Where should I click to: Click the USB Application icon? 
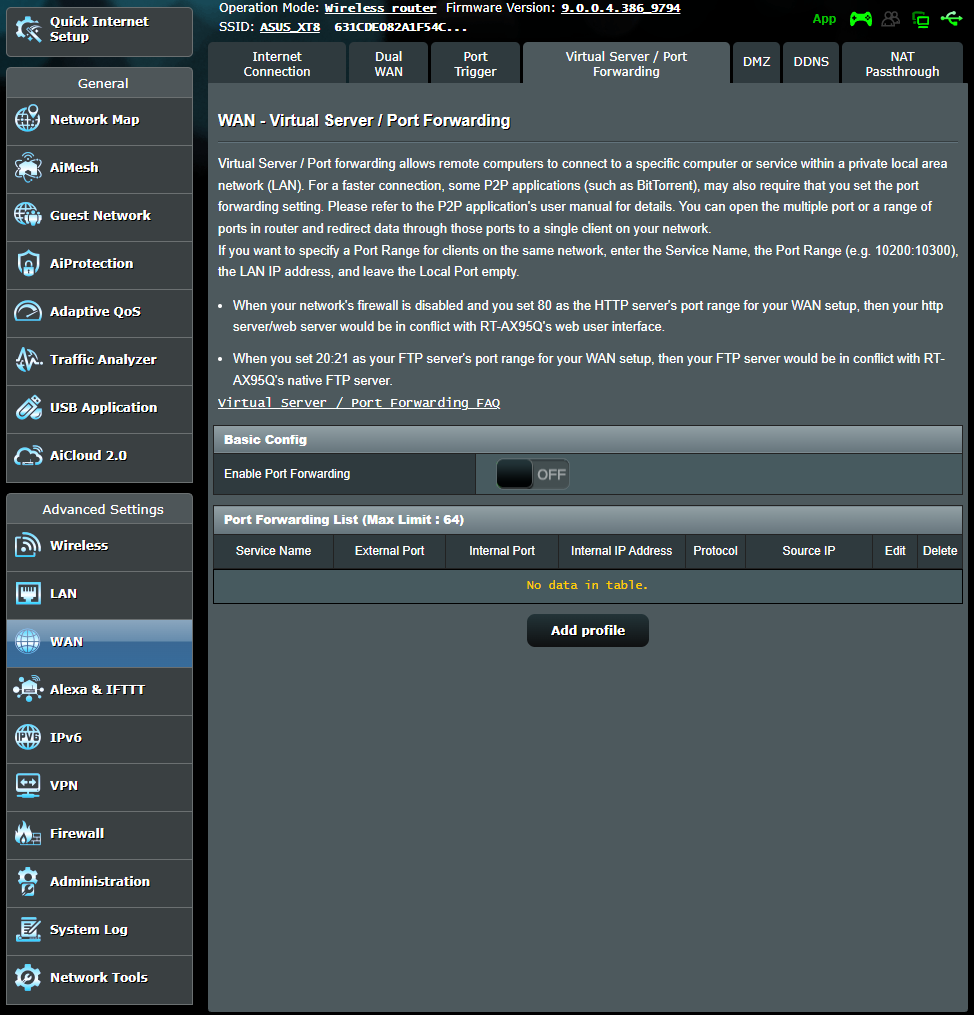point(28,407)
